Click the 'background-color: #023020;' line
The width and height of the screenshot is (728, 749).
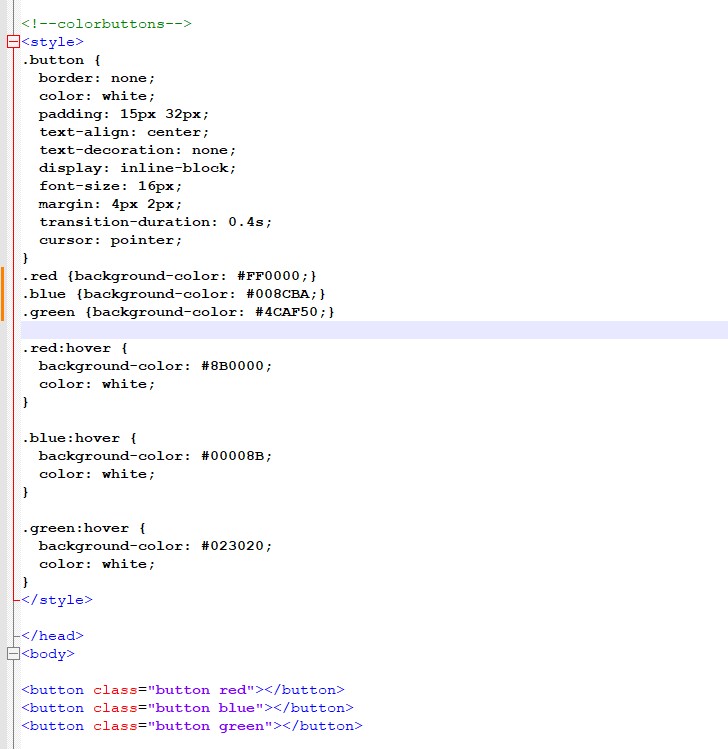[155, 546]
